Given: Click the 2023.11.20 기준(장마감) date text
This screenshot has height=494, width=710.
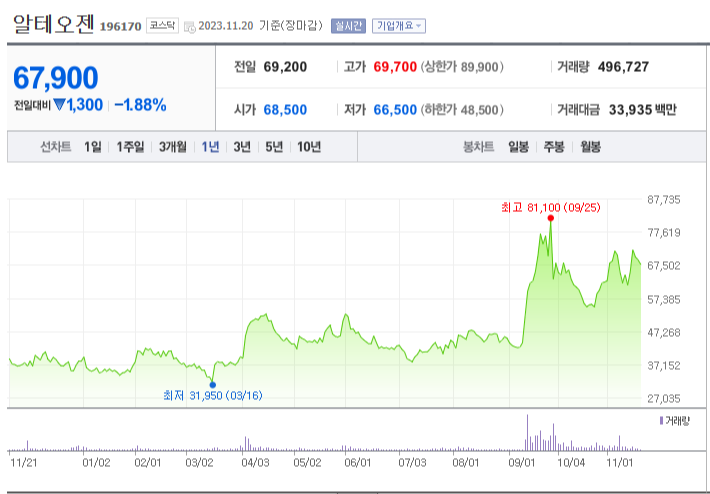Looking at the screenshot, I should (x=260, y=26).
